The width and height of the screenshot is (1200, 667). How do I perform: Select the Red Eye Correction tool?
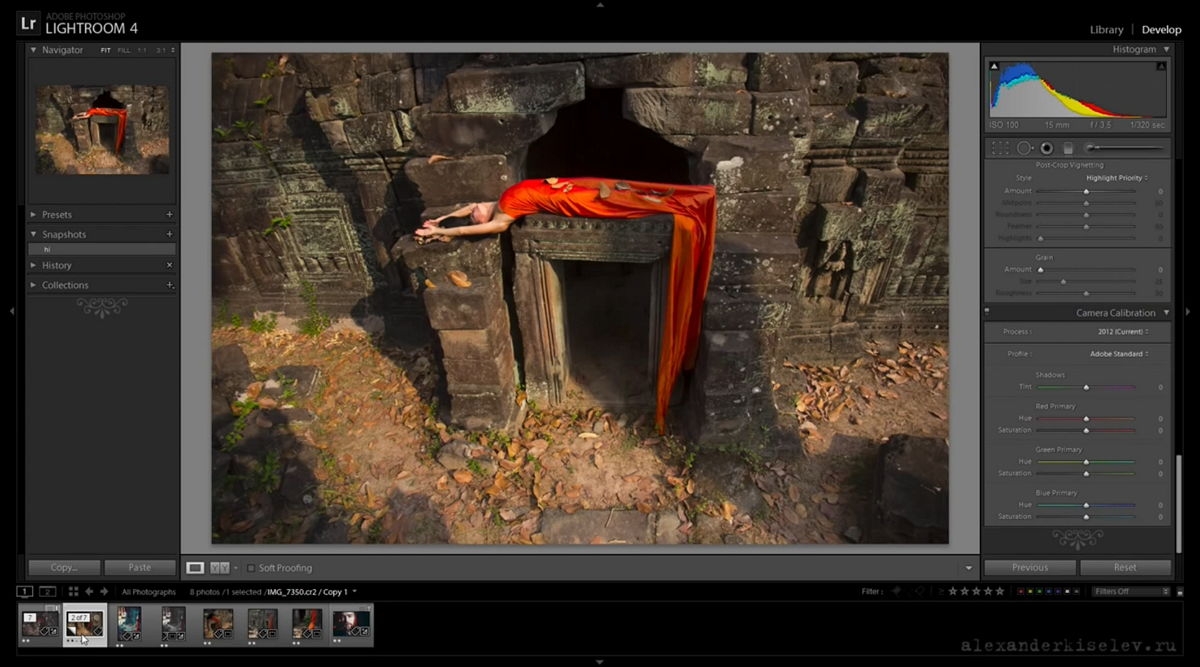1046,148
